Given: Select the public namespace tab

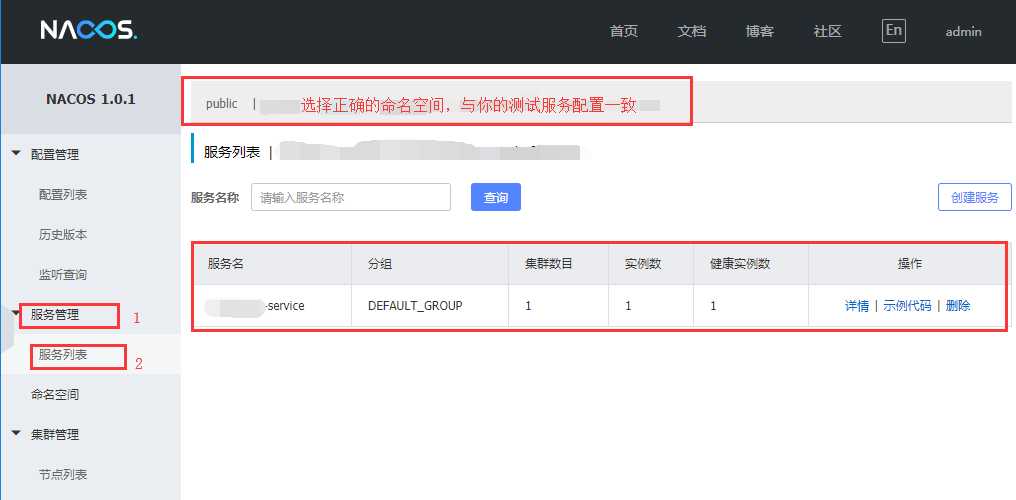Looking at the screenshot, I should [222, 104].
